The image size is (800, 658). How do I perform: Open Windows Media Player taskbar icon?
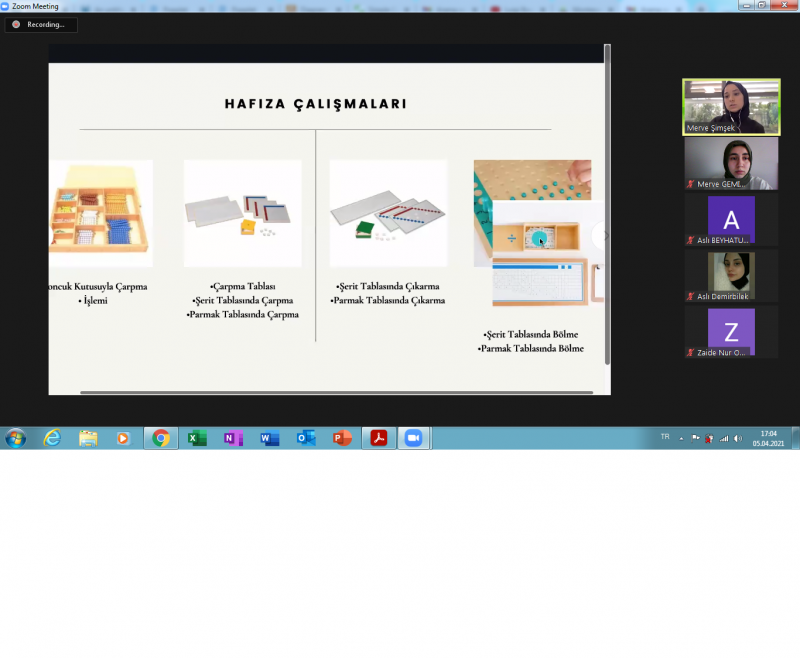[124, 438]
